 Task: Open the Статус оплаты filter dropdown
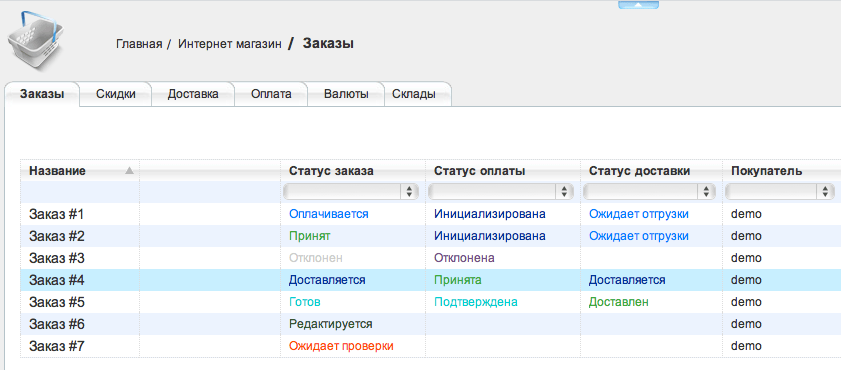(501, 191)
